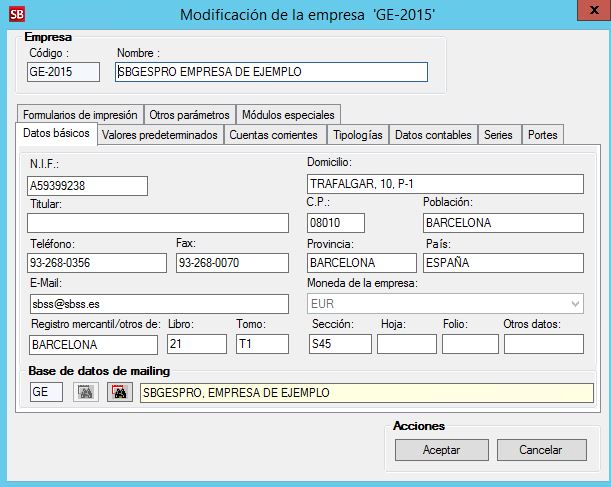Focus the empty Titular text field

[158, 223]
